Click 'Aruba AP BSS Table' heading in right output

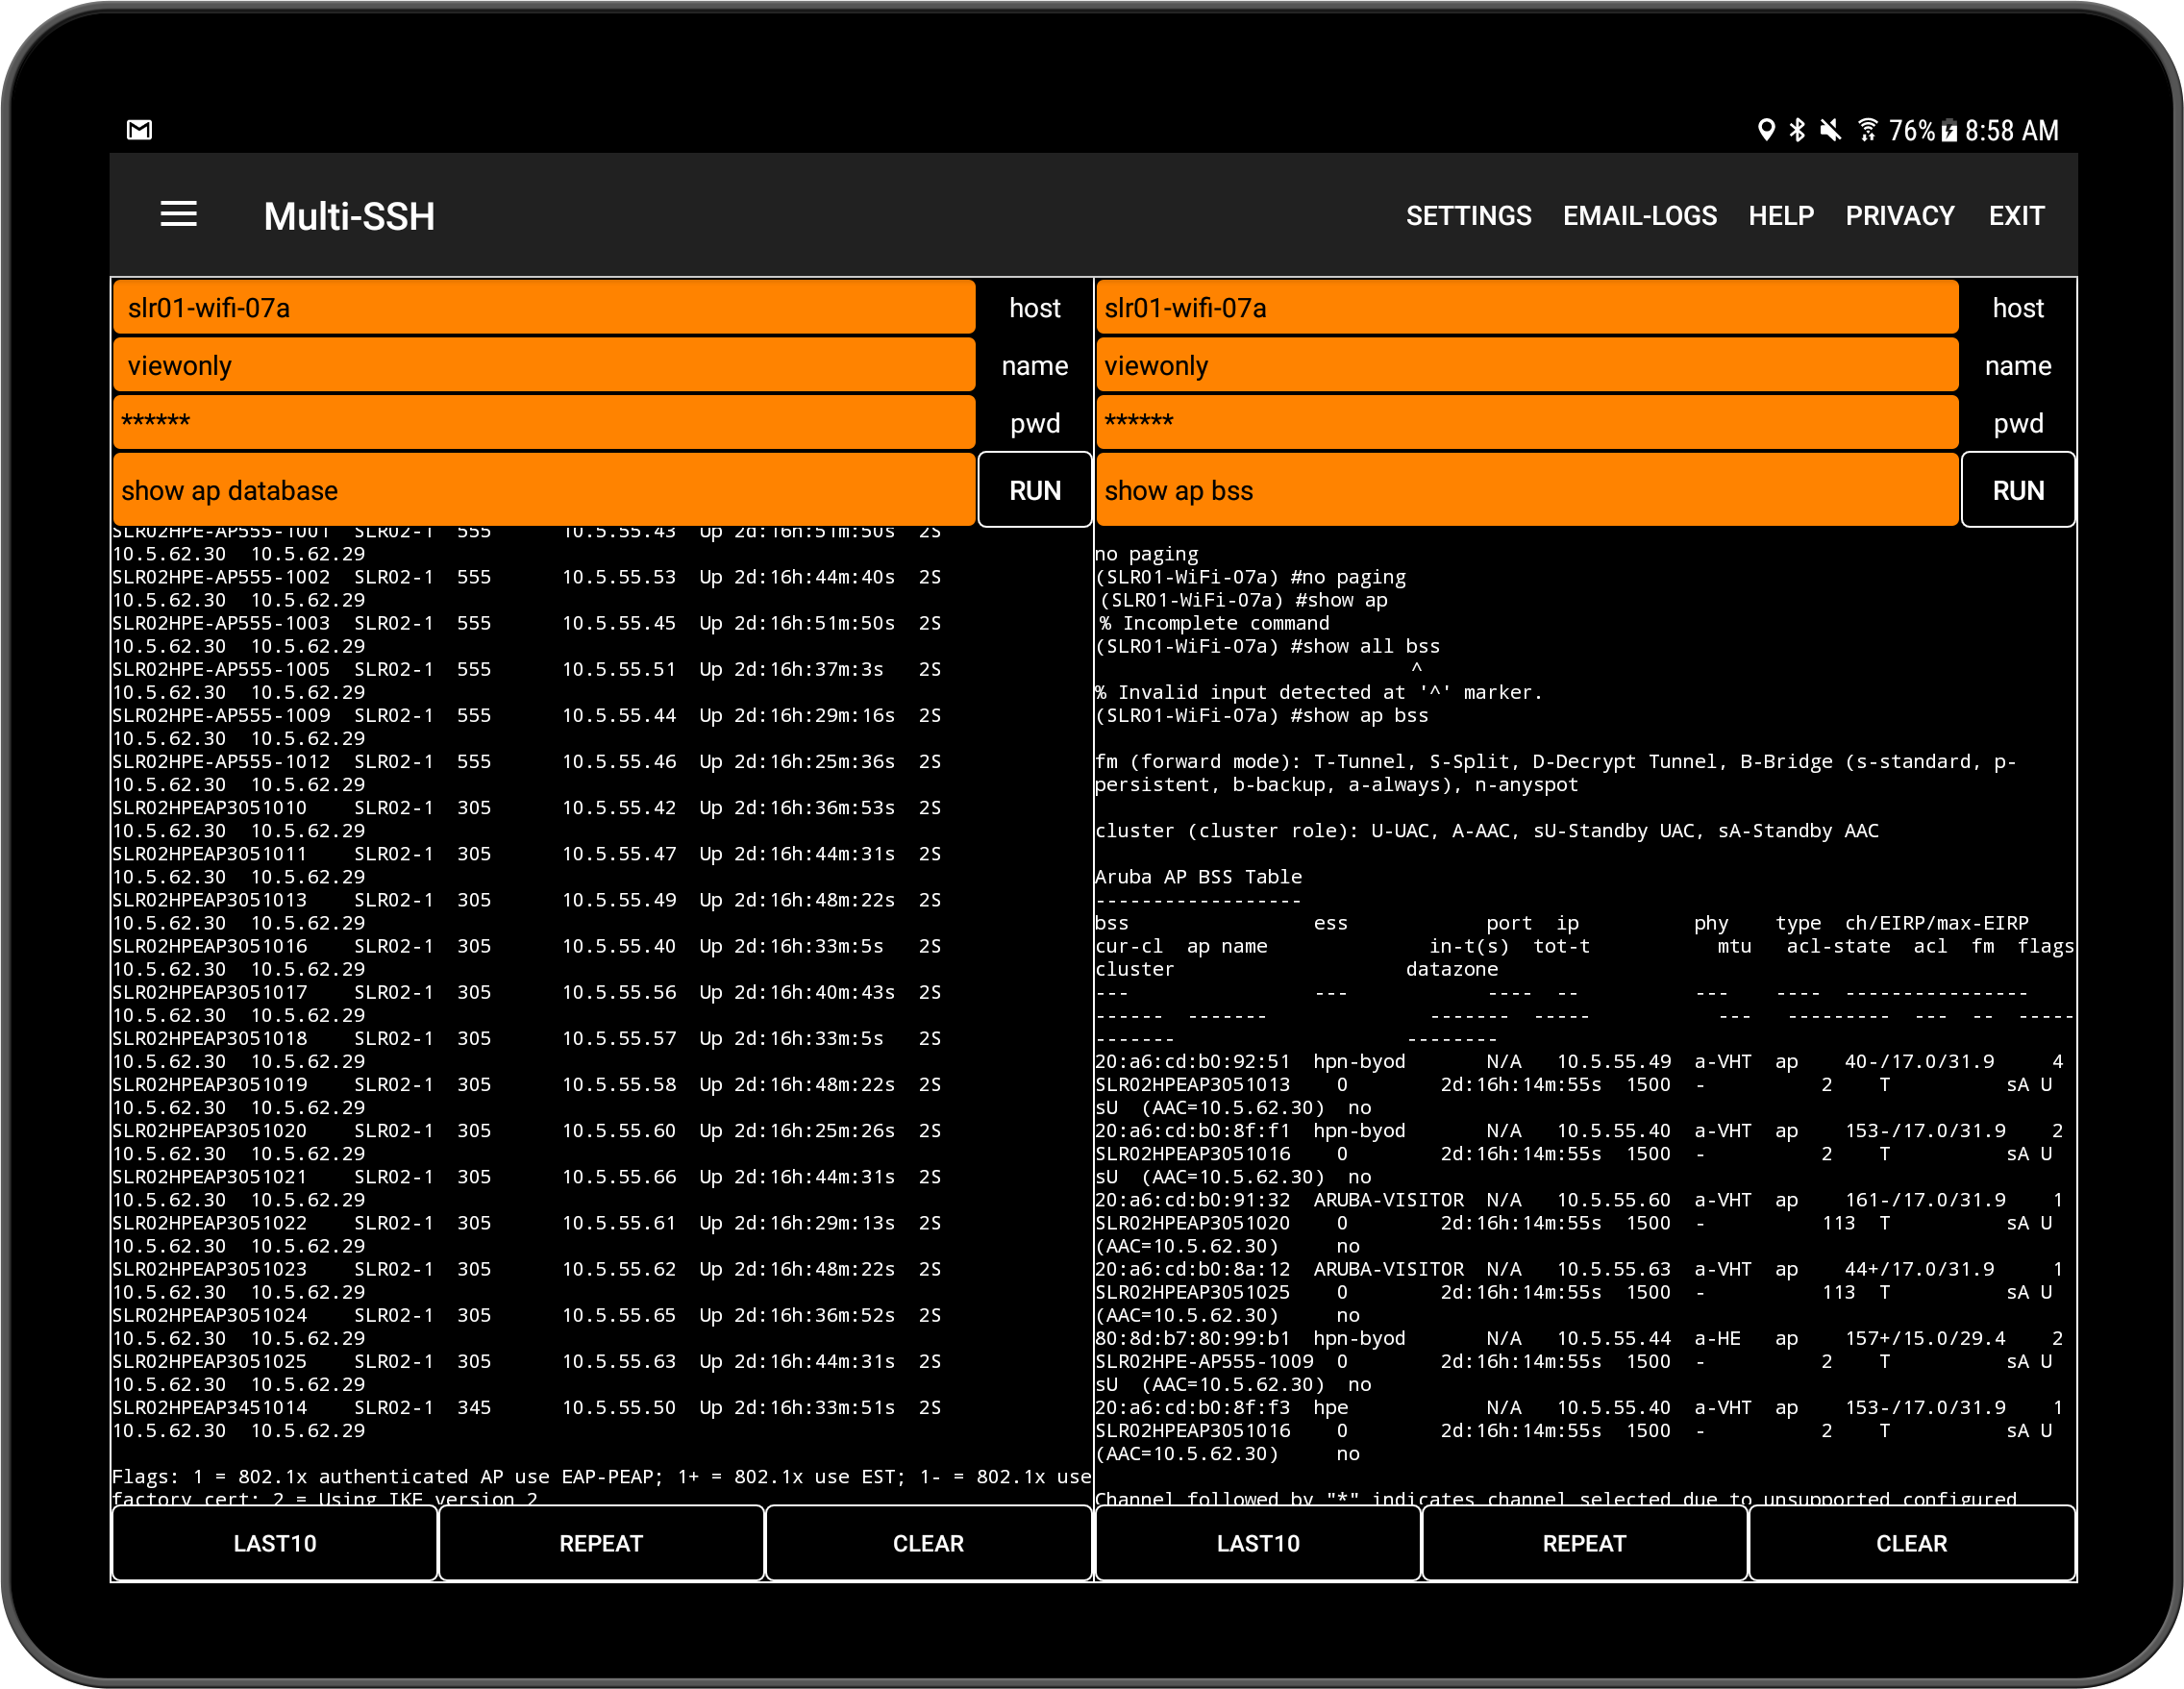[x=1198, y=877]
